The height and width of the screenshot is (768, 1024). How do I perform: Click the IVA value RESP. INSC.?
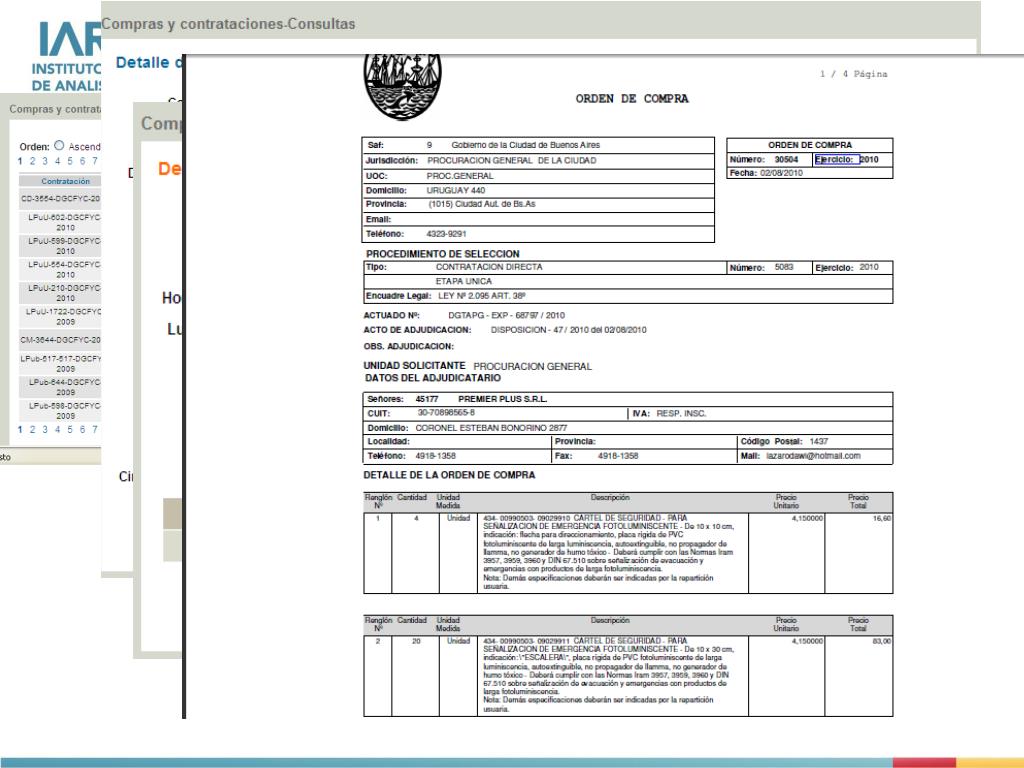(x=681, y=413)
